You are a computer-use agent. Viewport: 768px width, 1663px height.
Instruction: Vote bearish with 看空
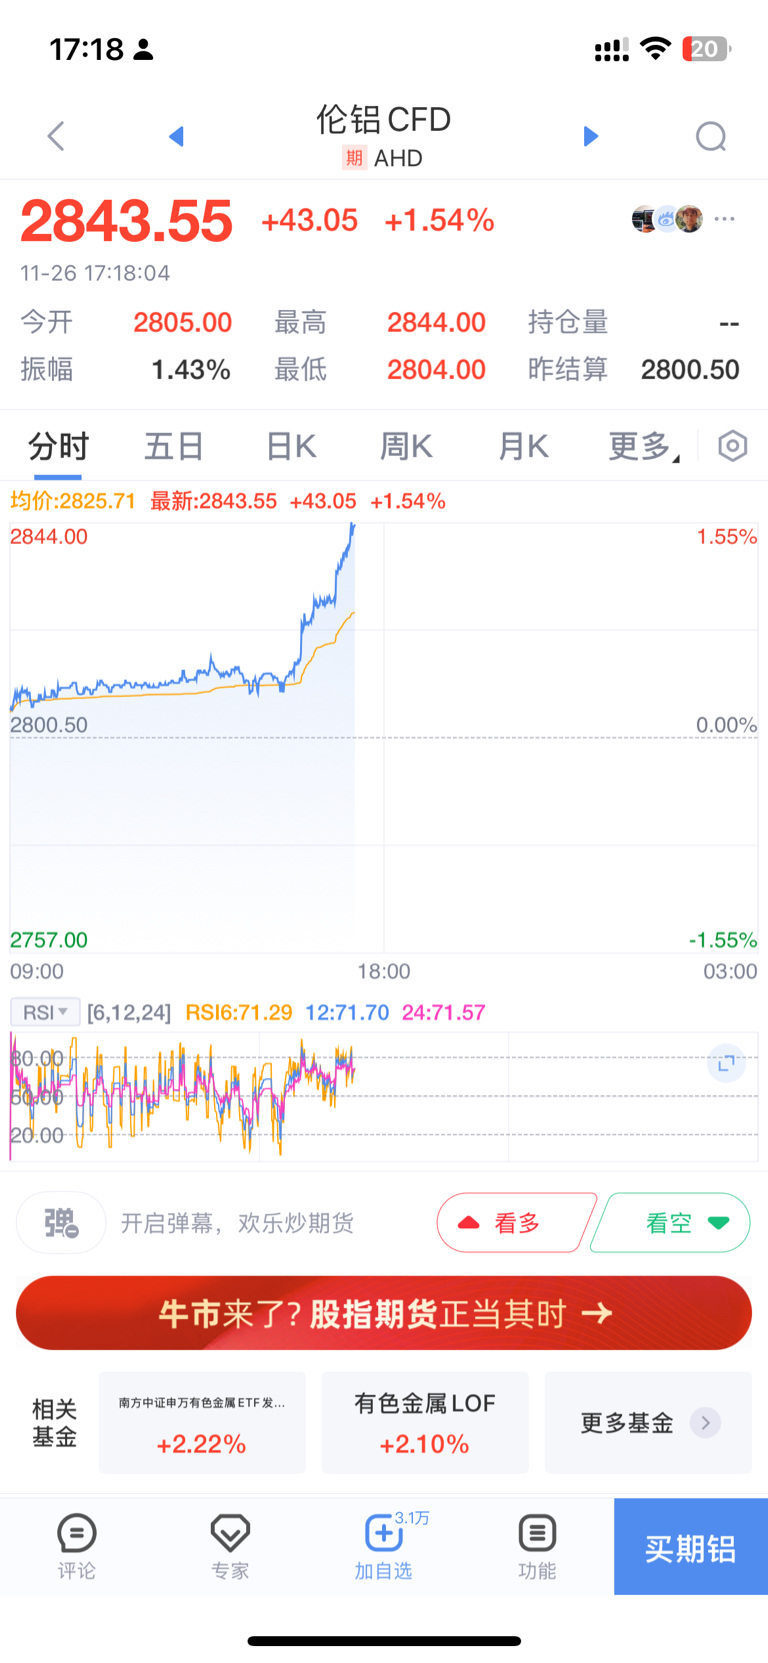[x=671, y=1222]
